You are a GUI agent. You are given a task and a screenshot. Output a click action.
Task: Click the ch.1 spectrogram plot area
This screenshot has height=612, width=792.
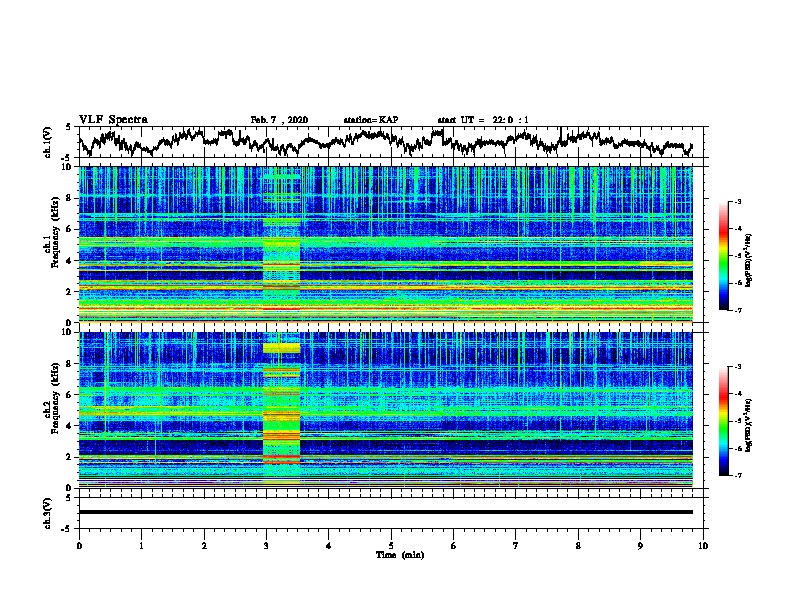(386, 244)
